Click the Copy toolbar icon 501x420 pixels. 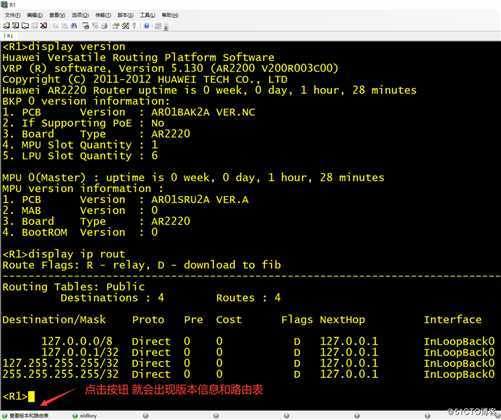point(56,25)
